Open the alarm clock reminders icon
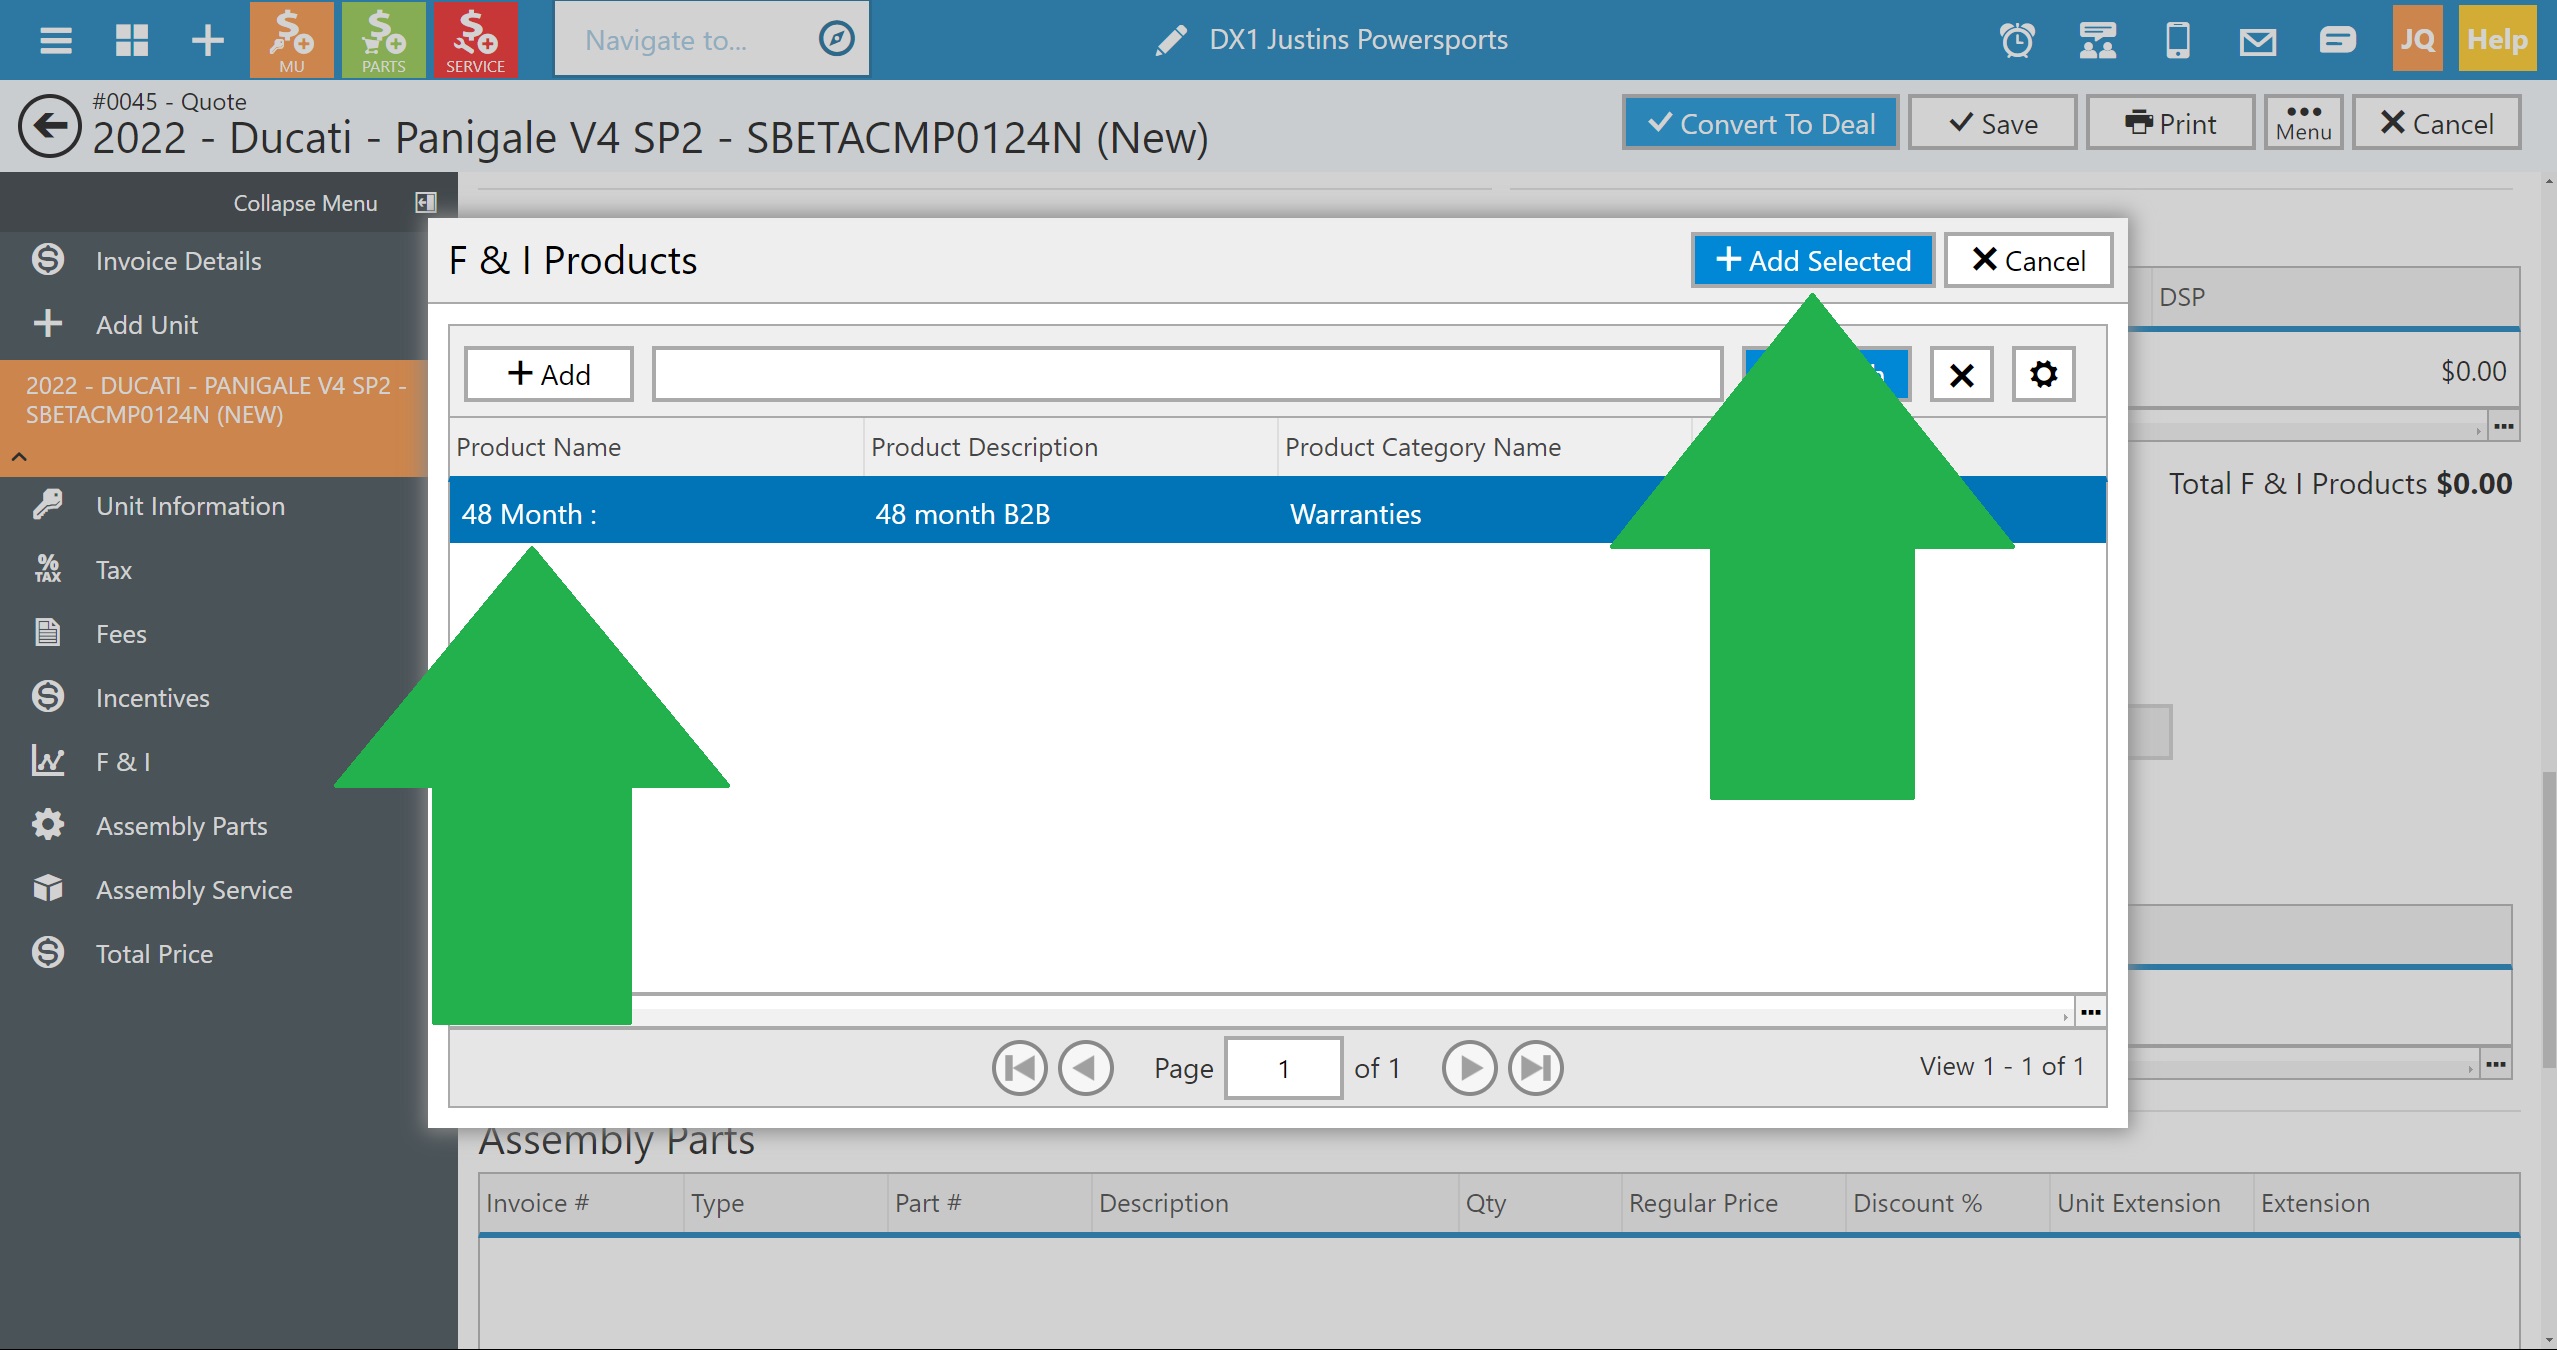Screen dimensions: 2557x1350 (2016, 40)
